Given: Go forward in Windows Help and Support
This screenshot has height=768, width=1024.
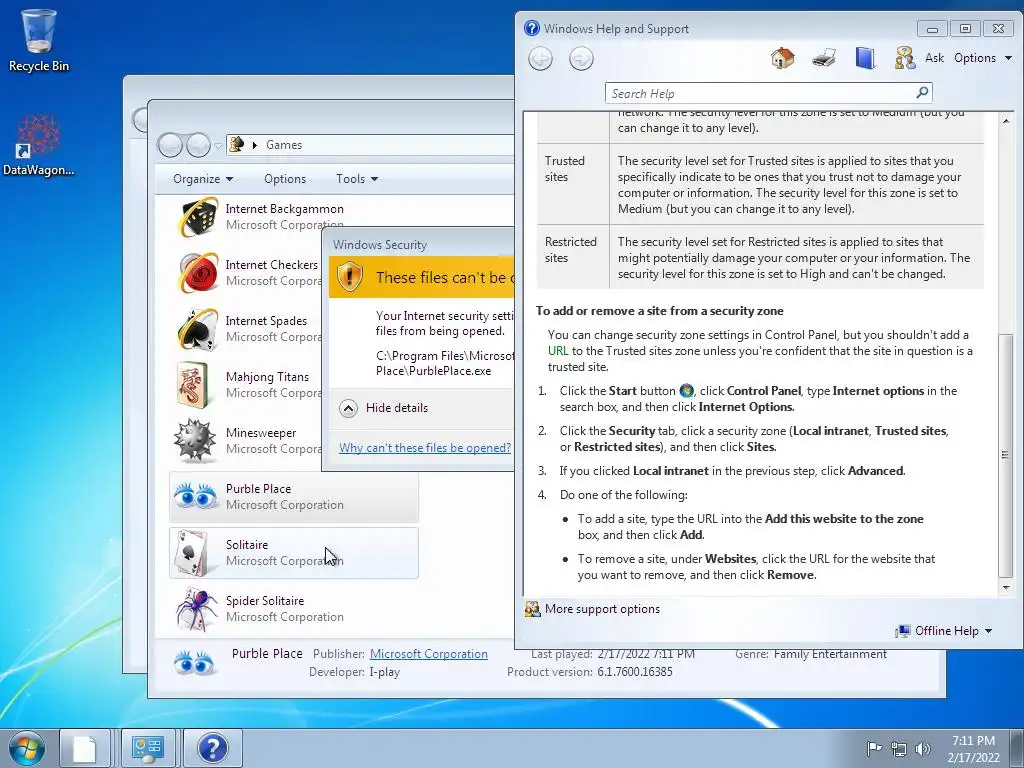Looking at the screenshot, I should 581,59.
